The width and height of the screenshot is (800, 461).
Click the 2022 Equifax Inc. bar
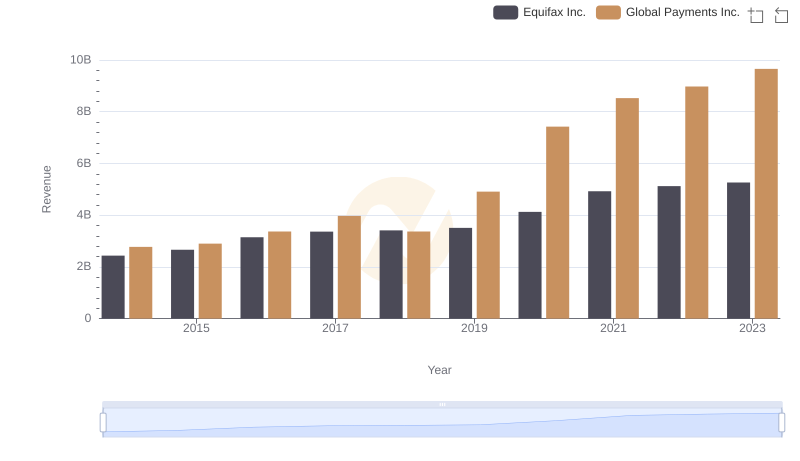pos(669,252)
